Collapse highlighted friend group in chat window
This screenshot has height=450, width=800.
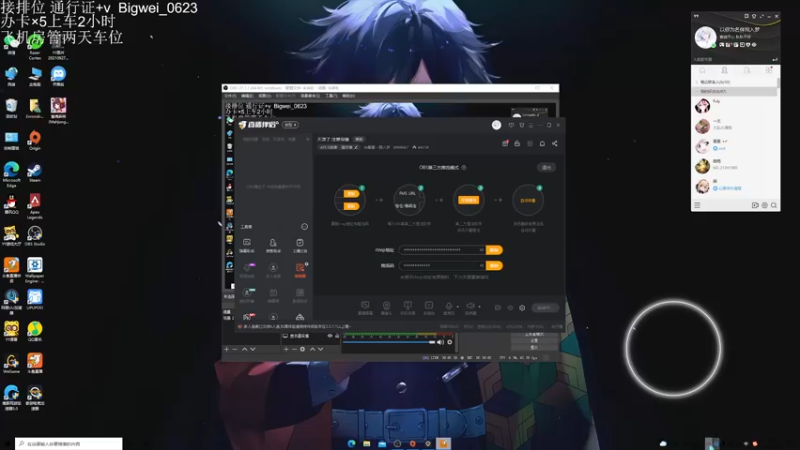click(697, 91)
